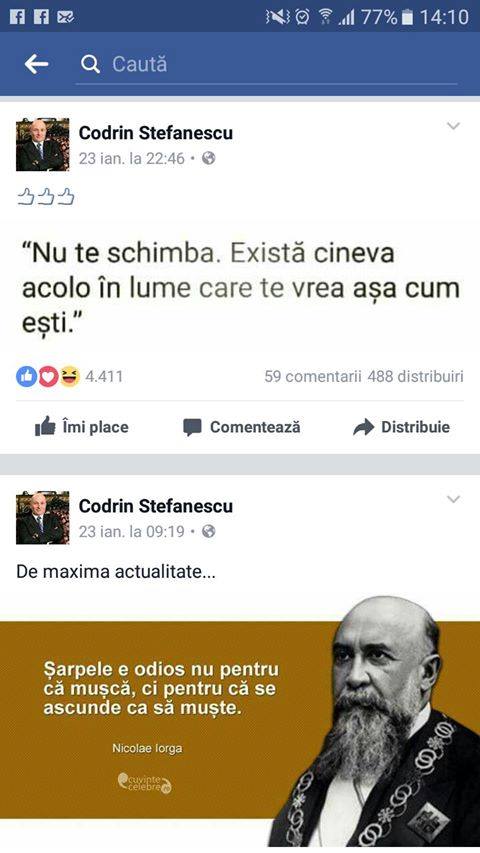The image size is (480, 853).
Task: Open the Nicolae Iorga quote image
Action: click(x=240, y=722)
